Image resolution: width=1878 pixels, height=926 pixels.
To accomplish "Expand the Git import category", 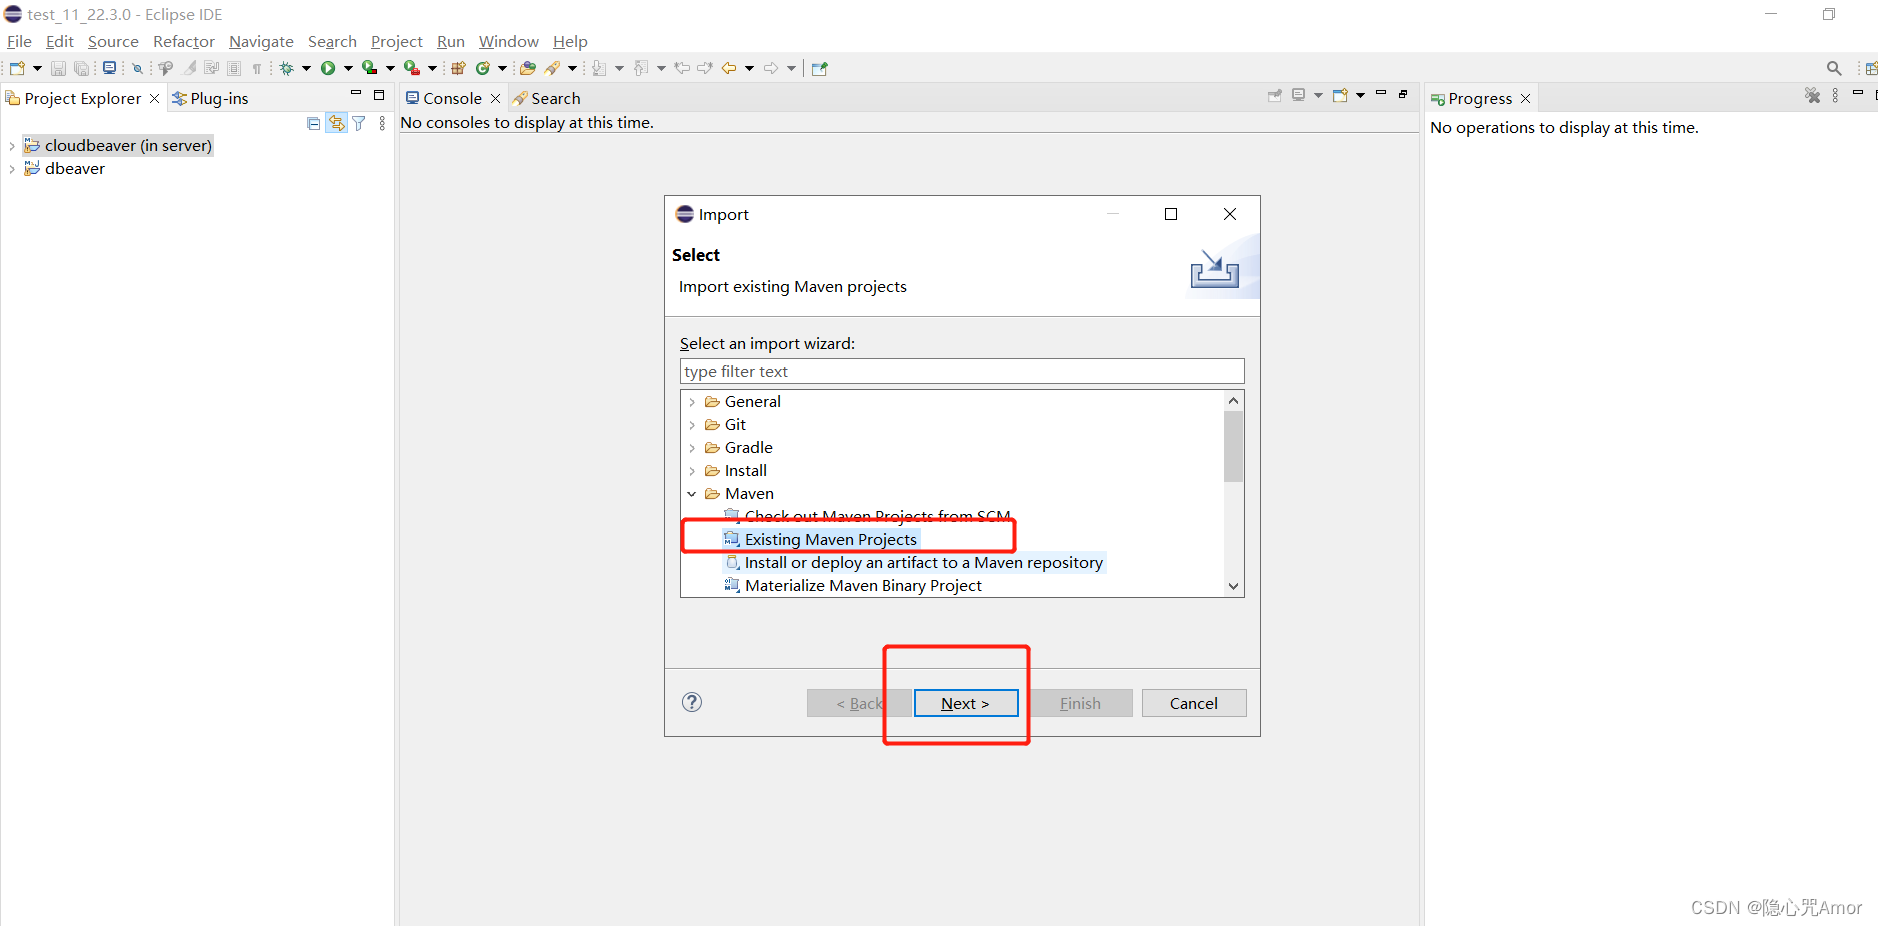I will [x=692, y=425].
